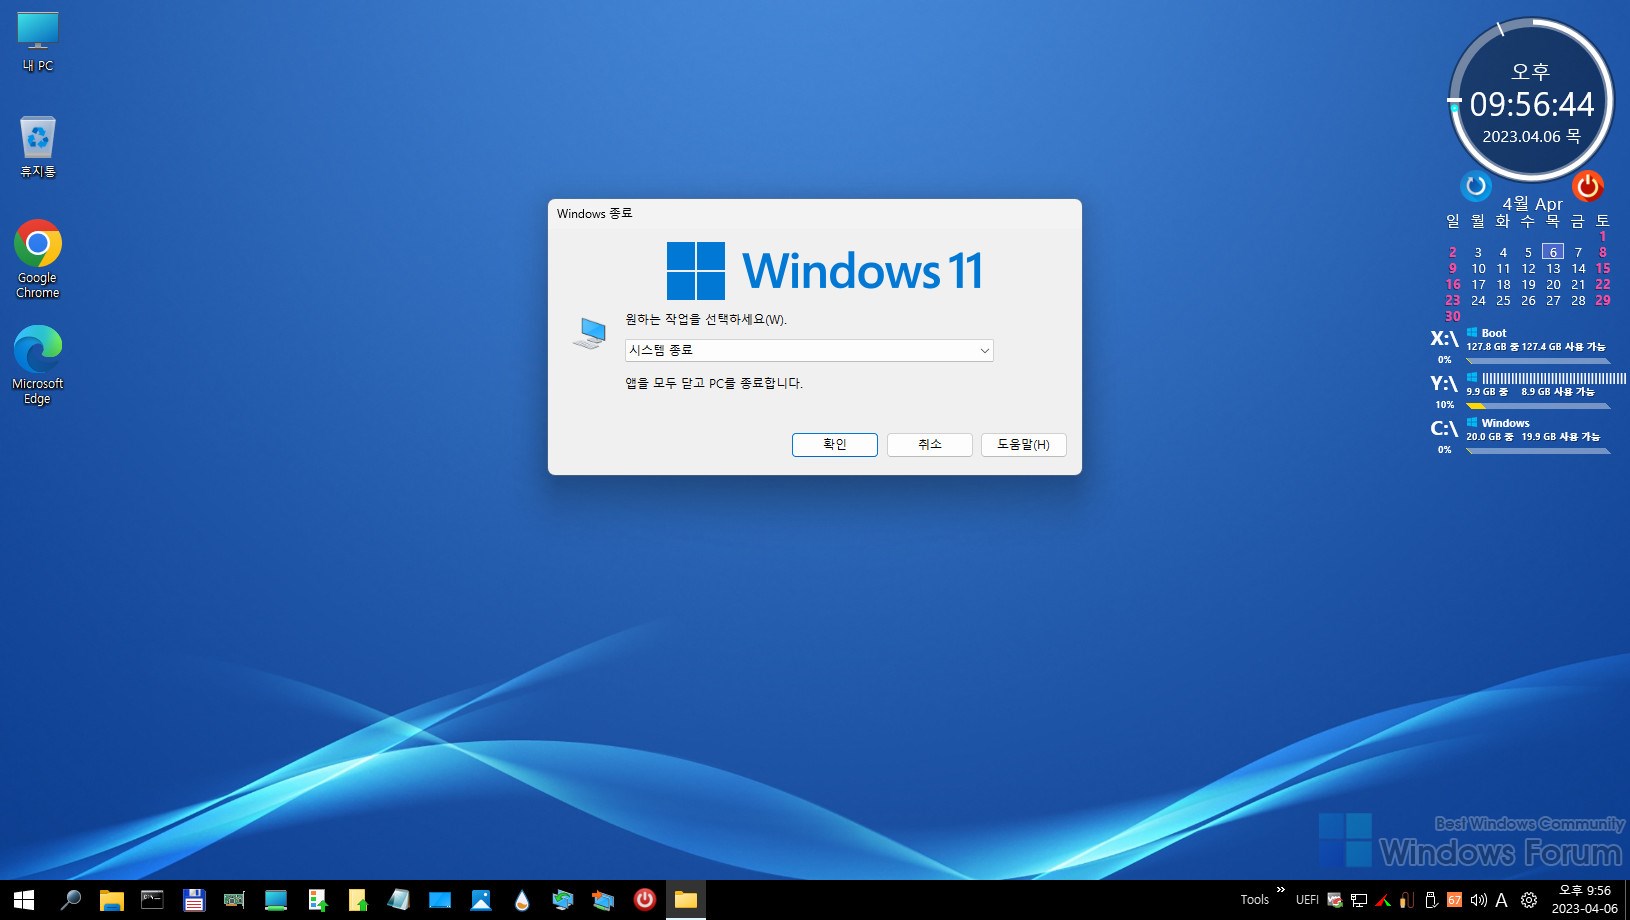Open the 내 PC desktop icon
Viewport: 1630px width, 920px height.
(38, 42)
